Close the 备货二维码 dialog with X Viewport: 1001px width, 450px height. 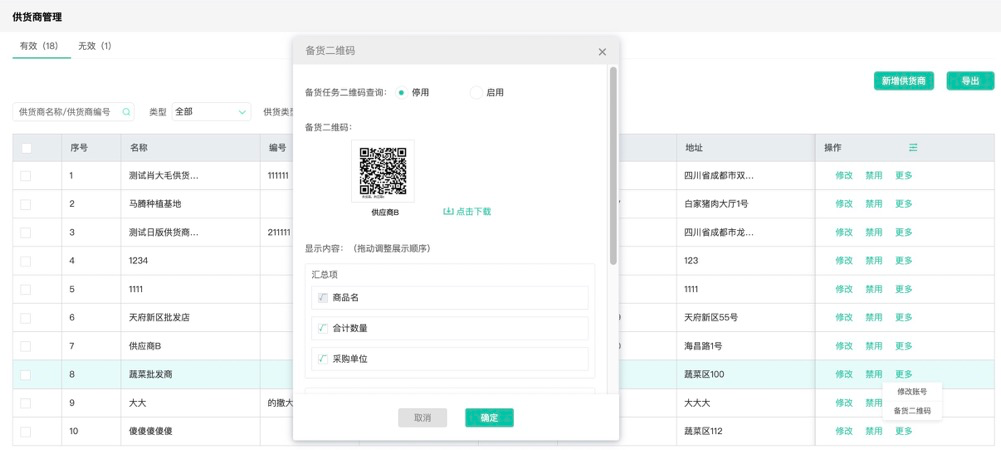(x=602, y=52)
